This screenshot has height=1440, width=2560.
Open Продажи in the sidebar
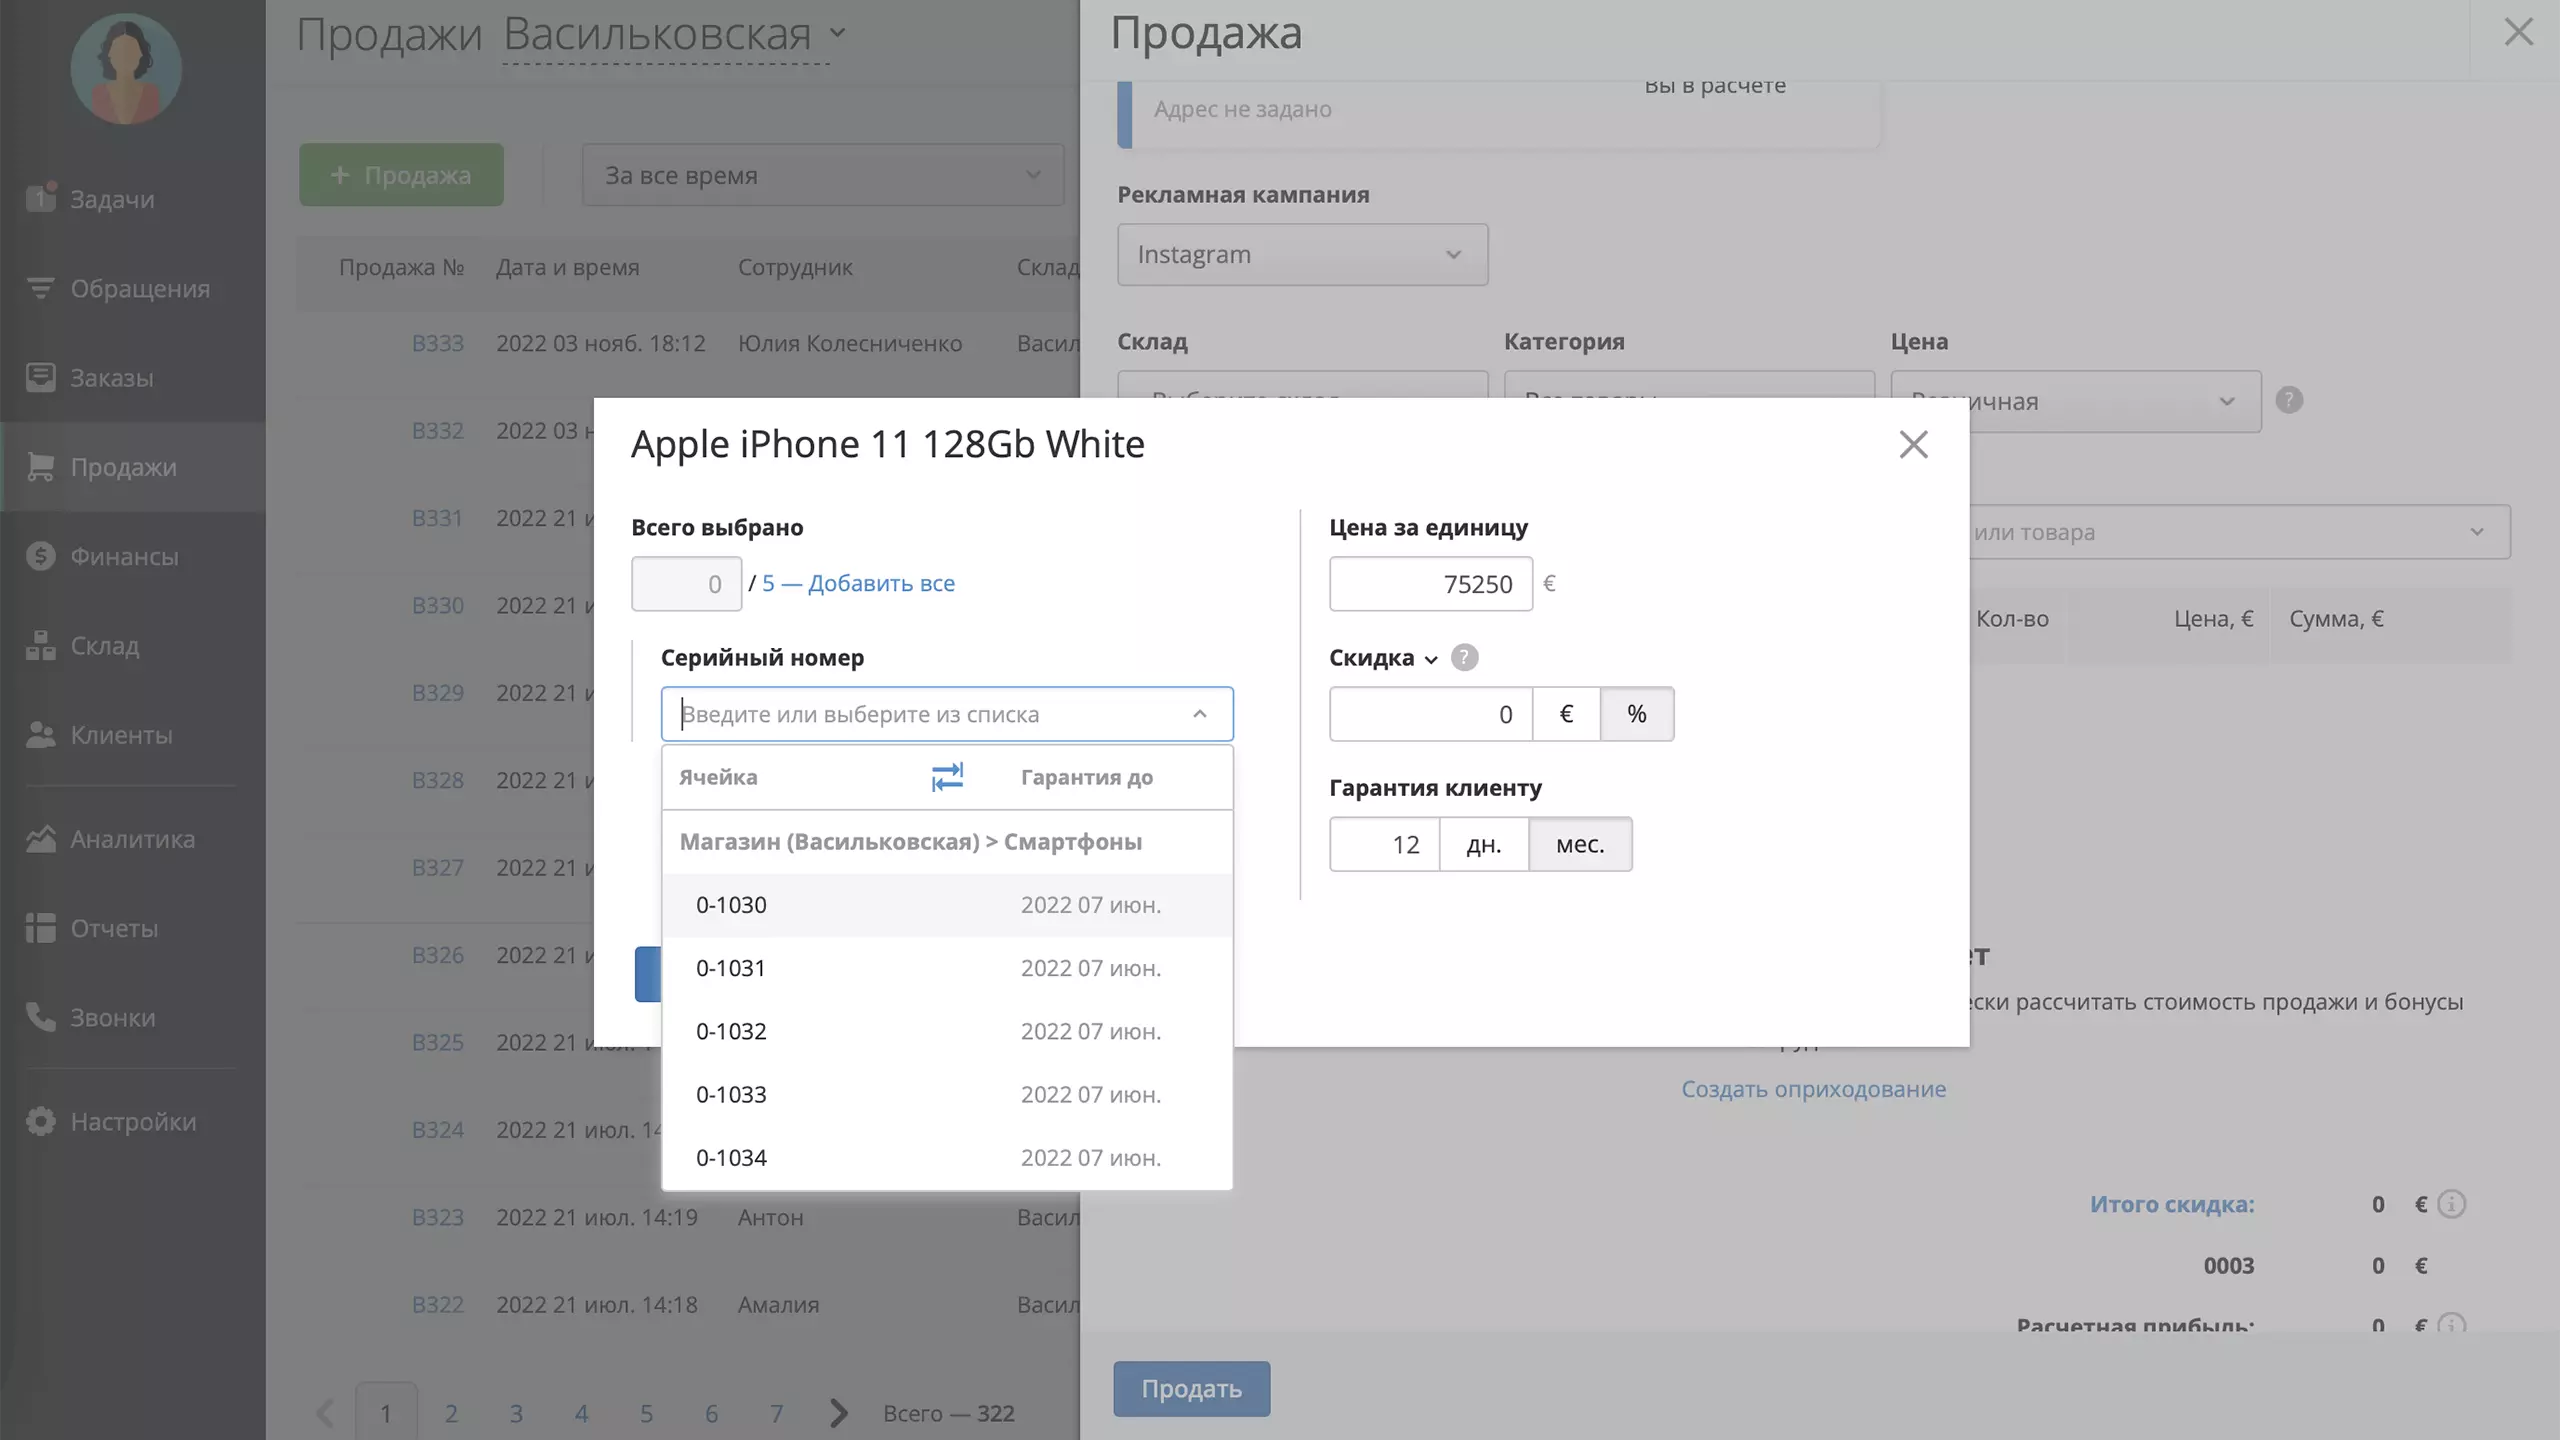132,467
